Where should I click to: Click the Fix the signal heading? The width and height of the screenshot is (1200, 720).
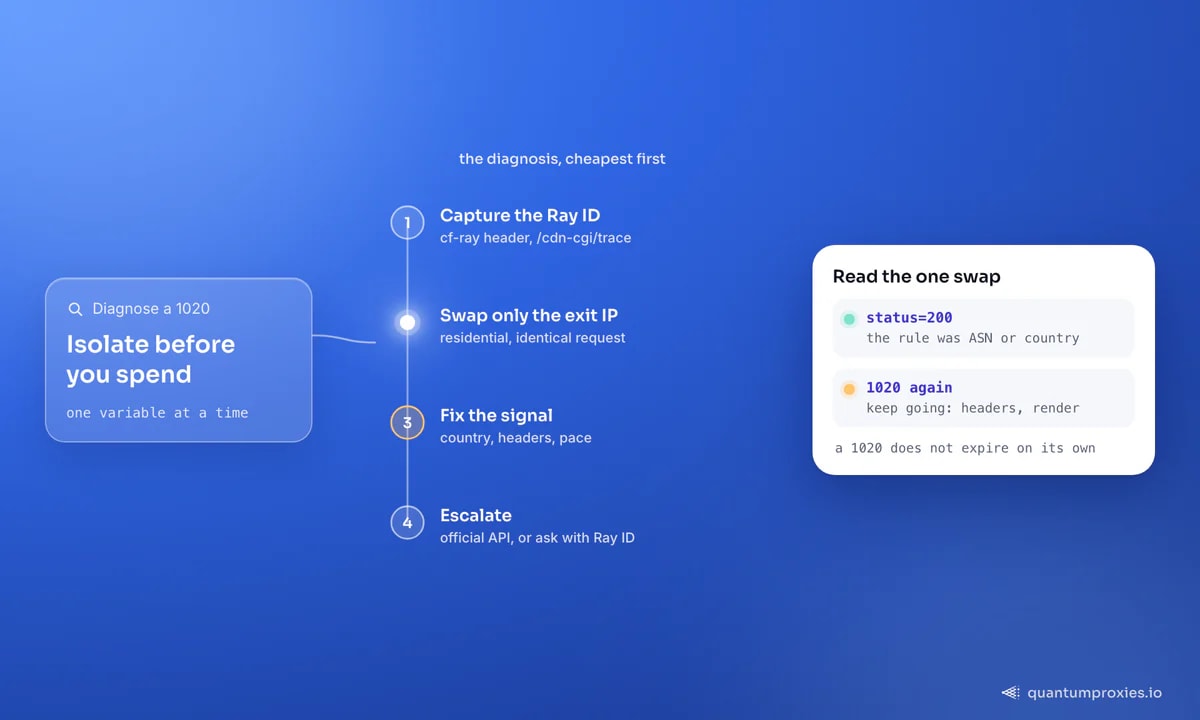click(496, 415)
